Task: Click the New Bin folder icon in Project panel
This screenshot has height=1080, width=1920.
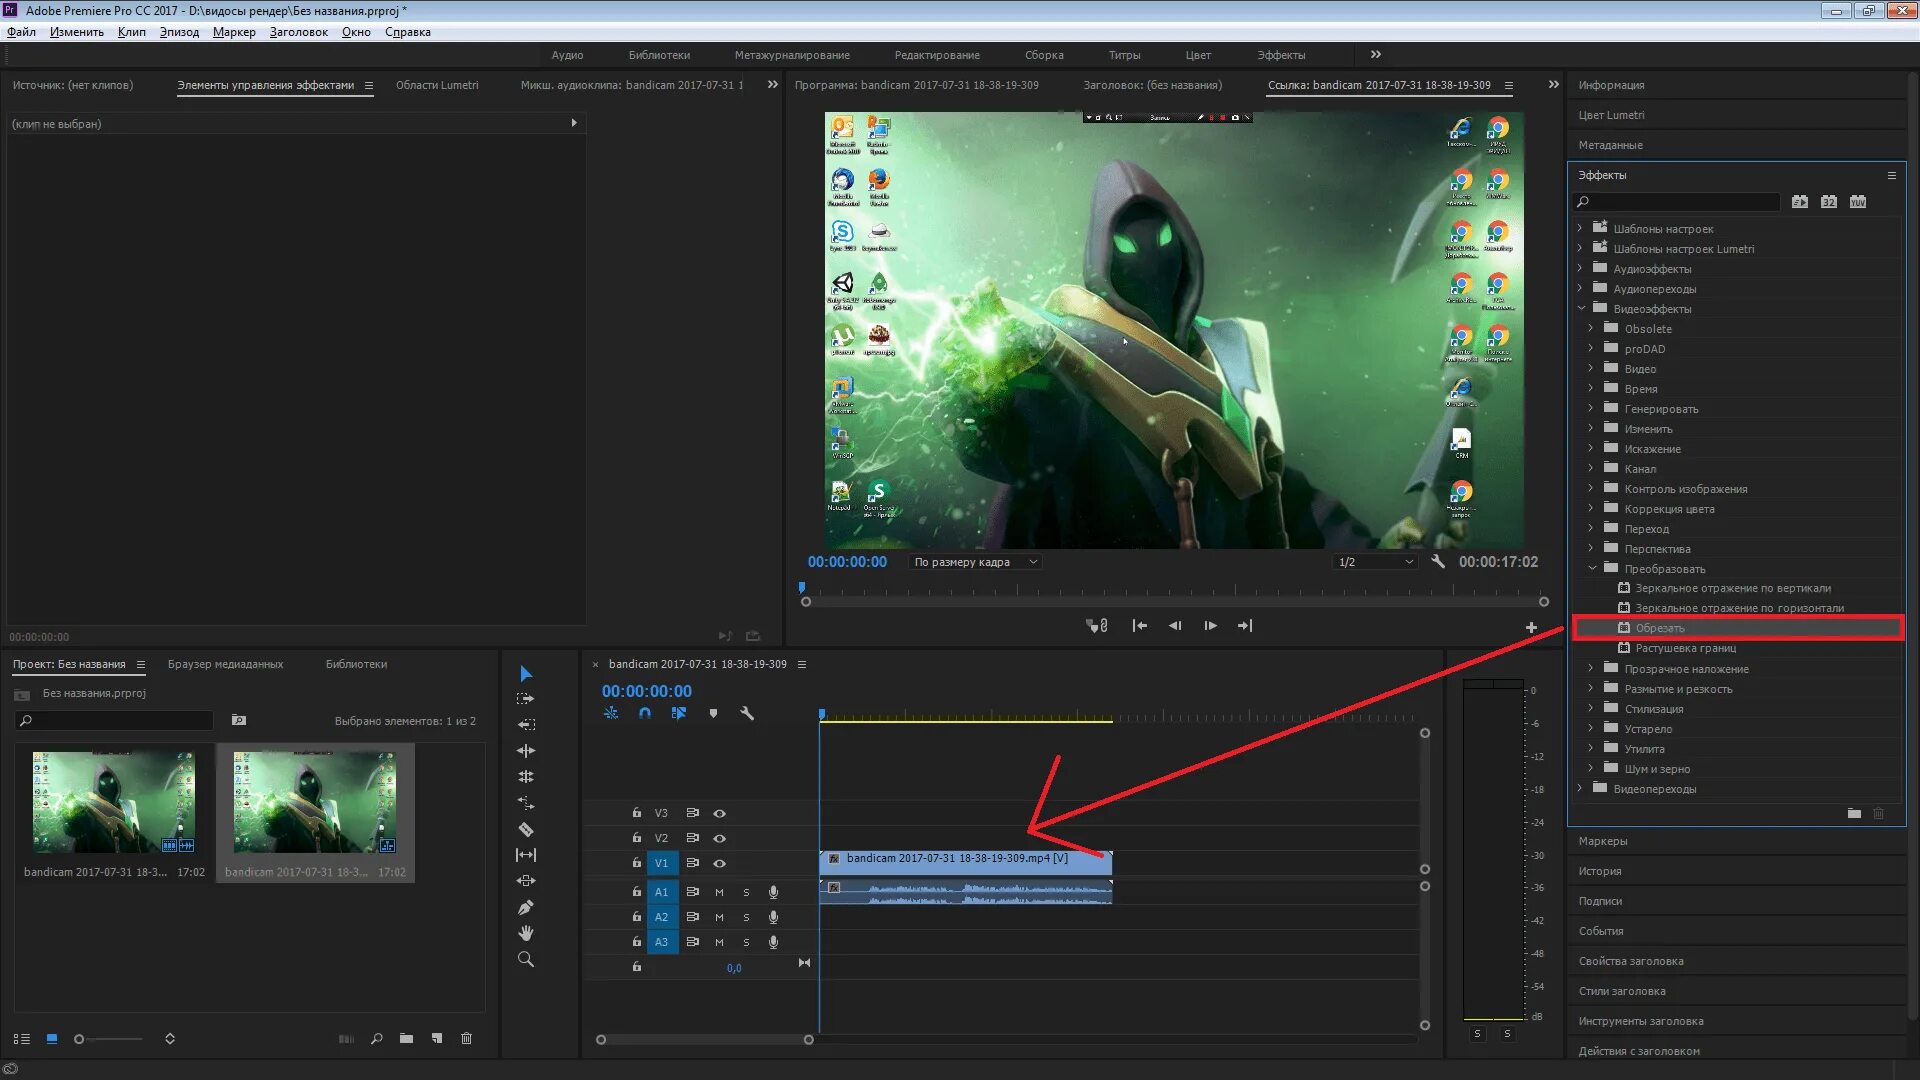Action: (x=406, y=1039)
